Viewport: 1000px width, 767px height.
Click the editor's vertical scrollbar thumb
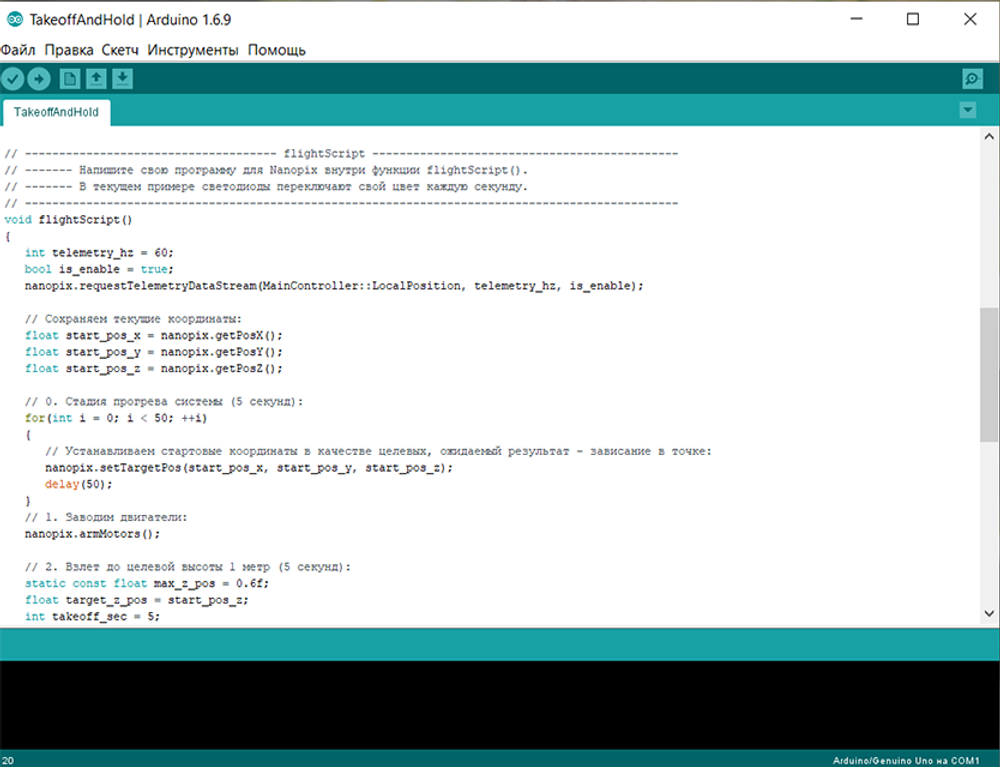click(989, 373)
